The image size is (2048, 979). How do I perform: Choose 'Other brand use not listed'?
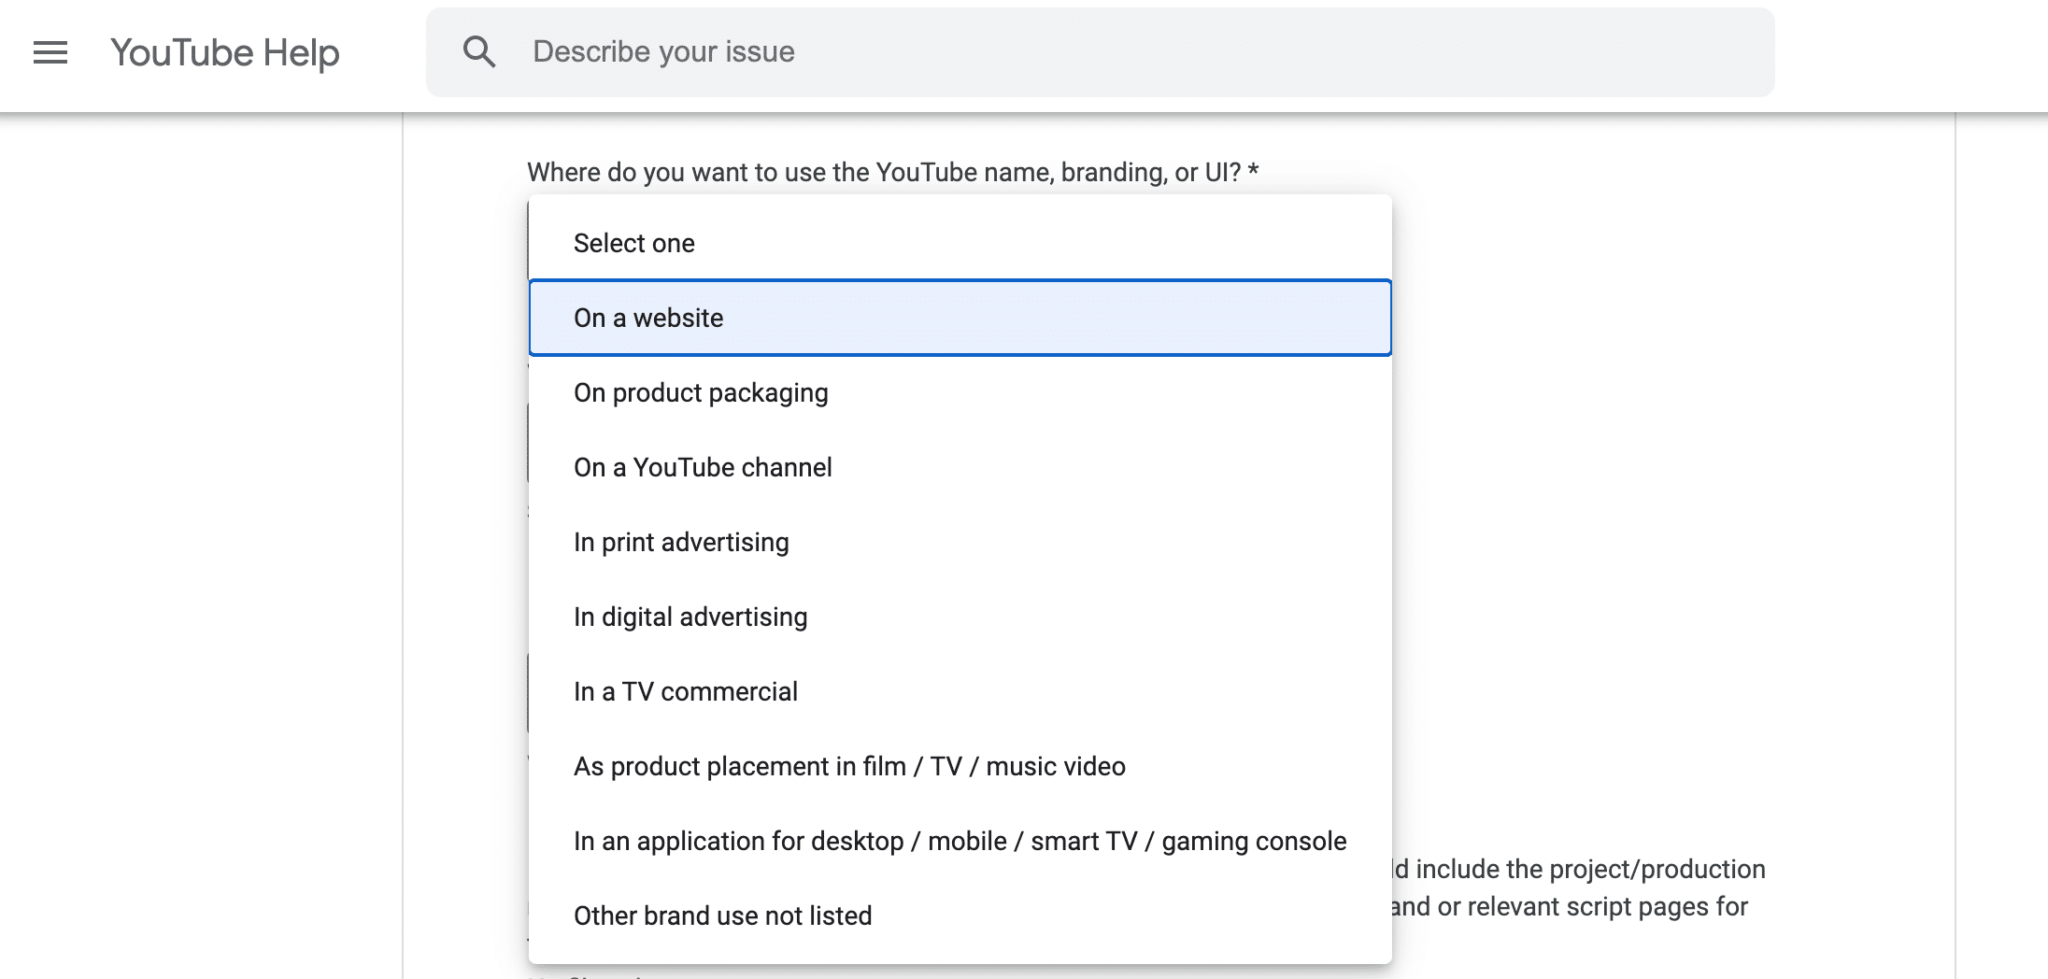click(960, 916)
